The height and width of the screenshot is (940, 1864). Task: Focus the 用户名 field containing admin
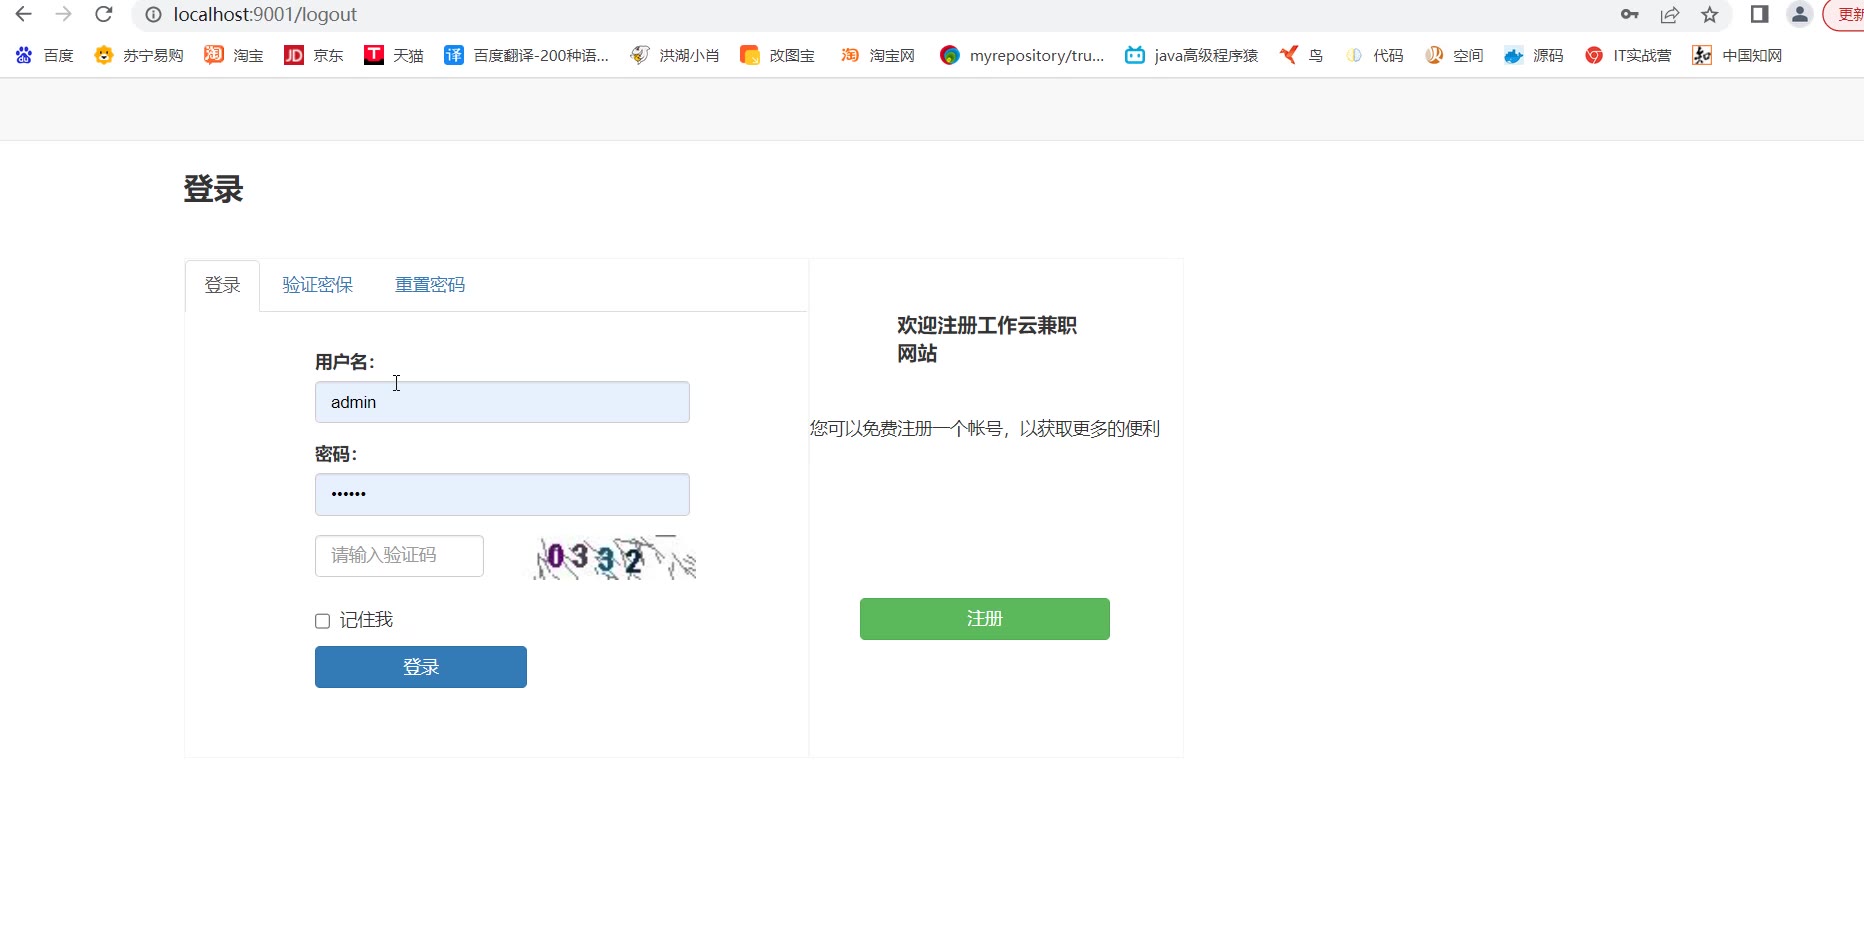tap(502, 402)
